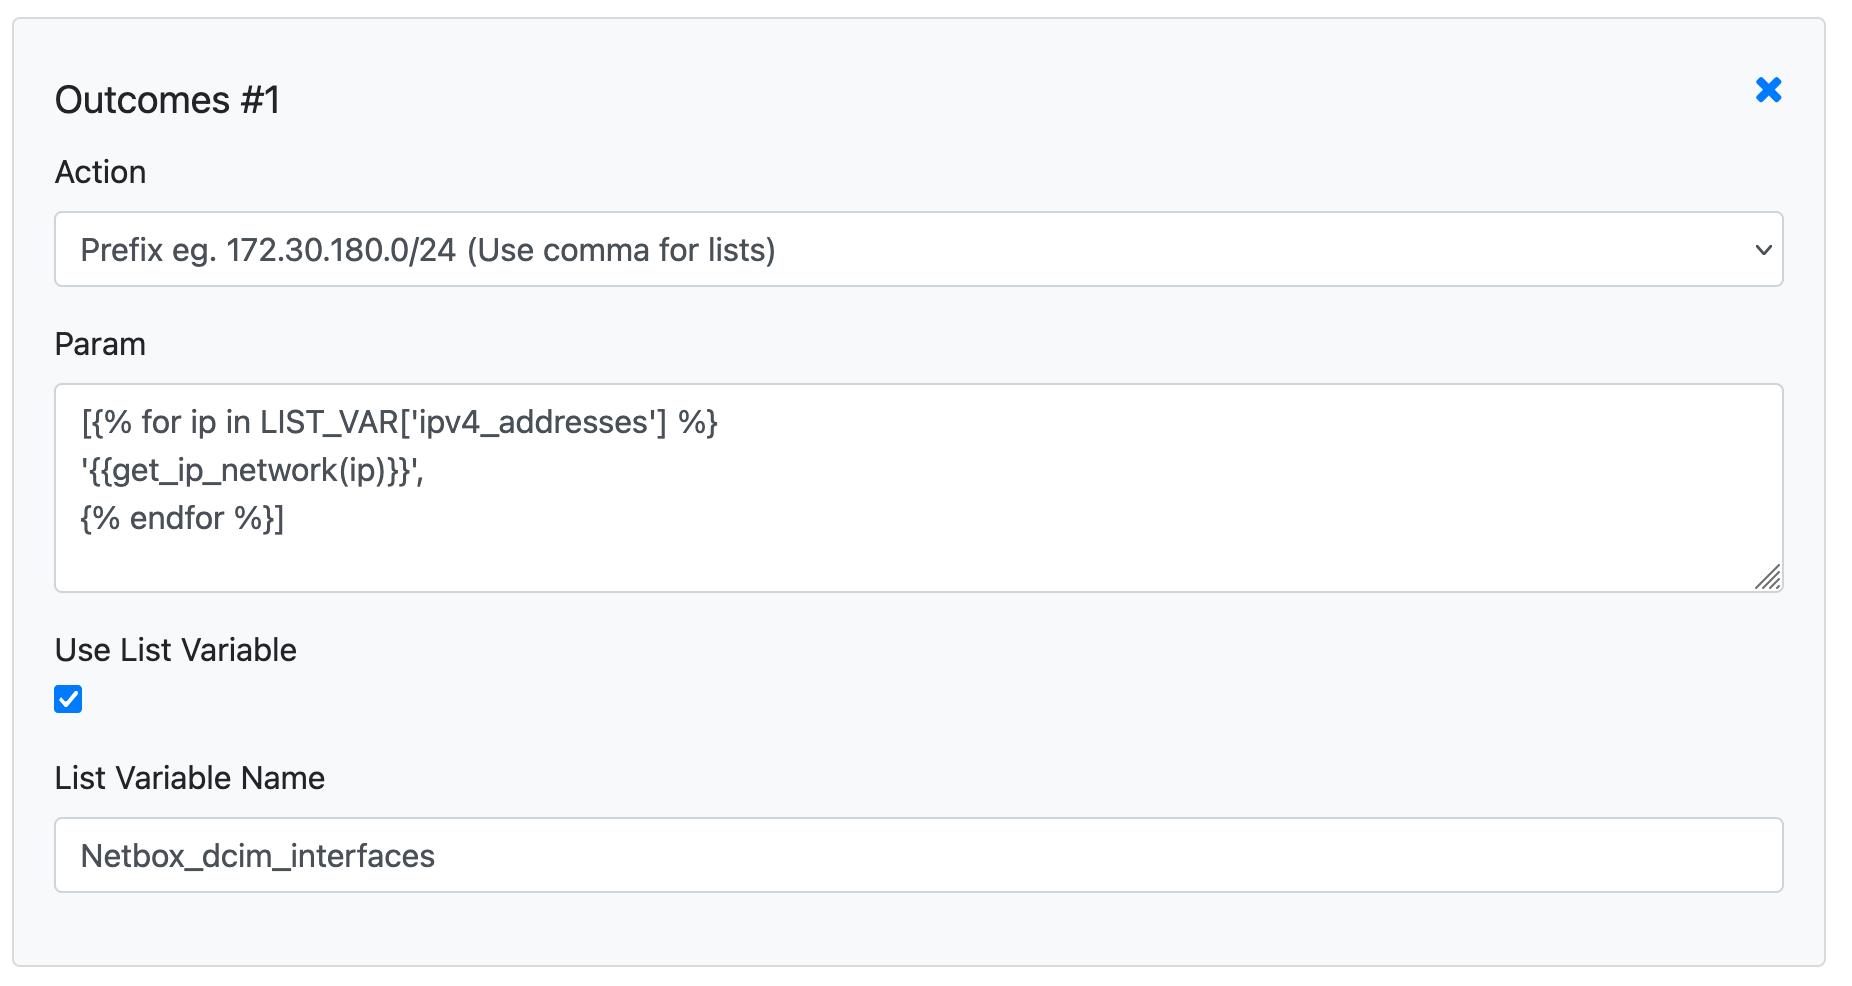
Task: Select the 'Prefix eg. 172.30.180.0/24' option text
Action: click(268, 250)
